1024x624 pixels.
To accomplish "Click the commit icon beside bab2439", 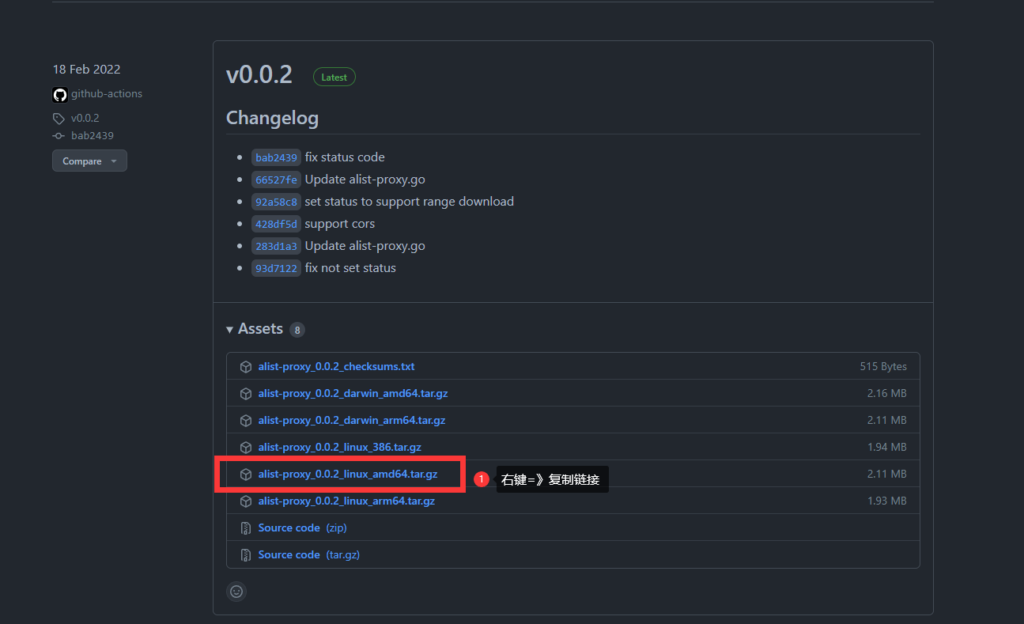I will [59, 136].
